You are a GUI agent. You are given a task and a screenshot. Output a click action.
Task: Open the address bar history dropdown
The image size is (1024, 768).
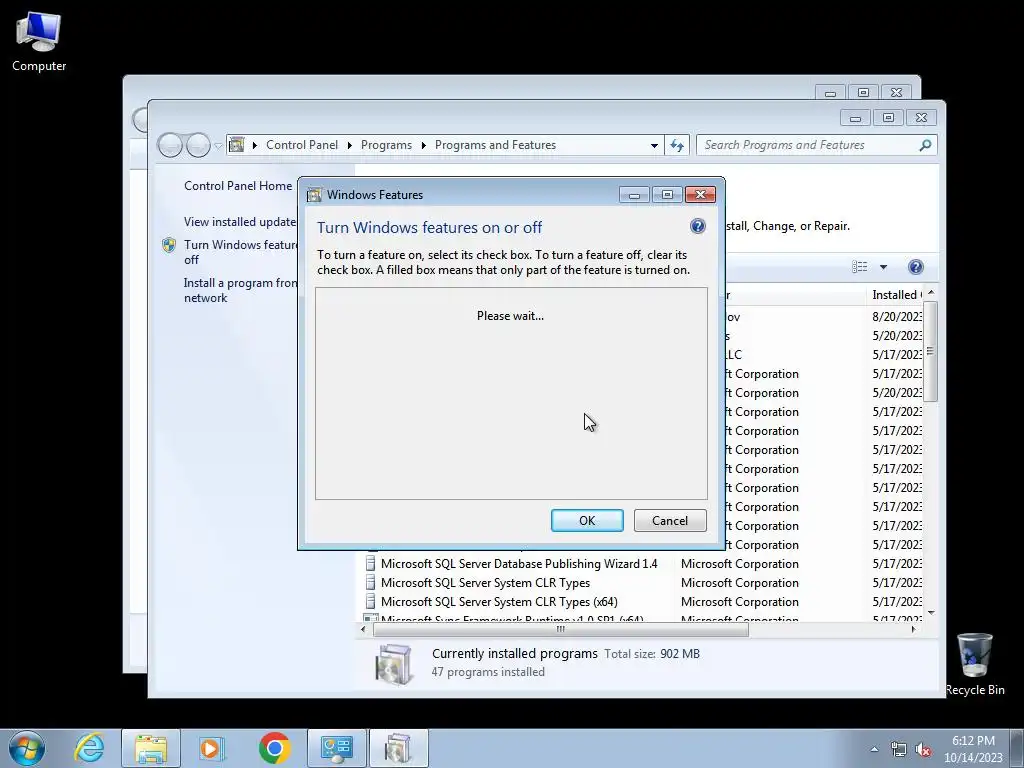654,146
